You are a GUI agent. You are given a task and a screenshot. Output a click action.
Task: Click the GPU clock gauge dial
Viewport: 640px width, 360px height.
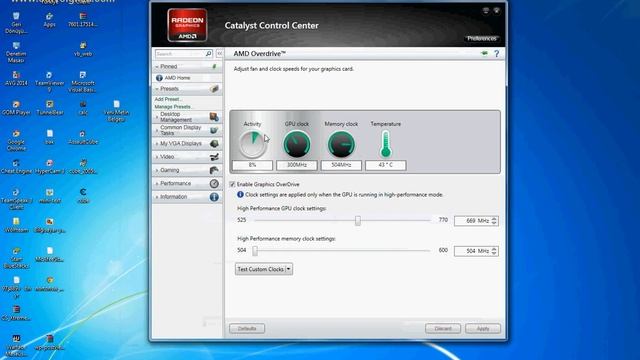point(297,144)
